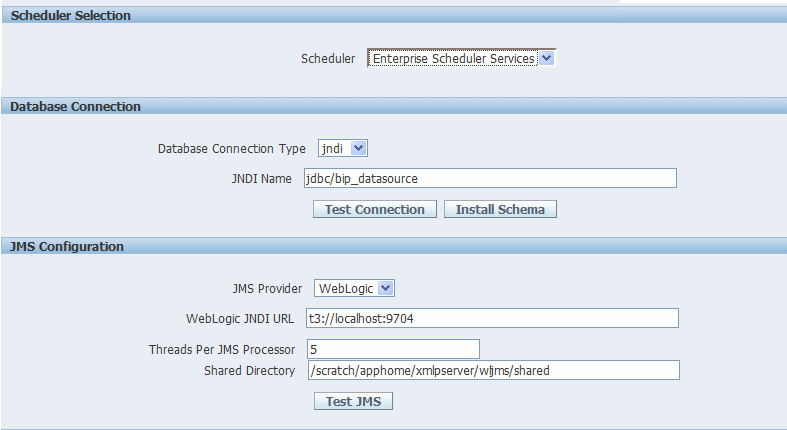Click the JMS Provider label
Screen dimensions: 787x430
(267, 289)
